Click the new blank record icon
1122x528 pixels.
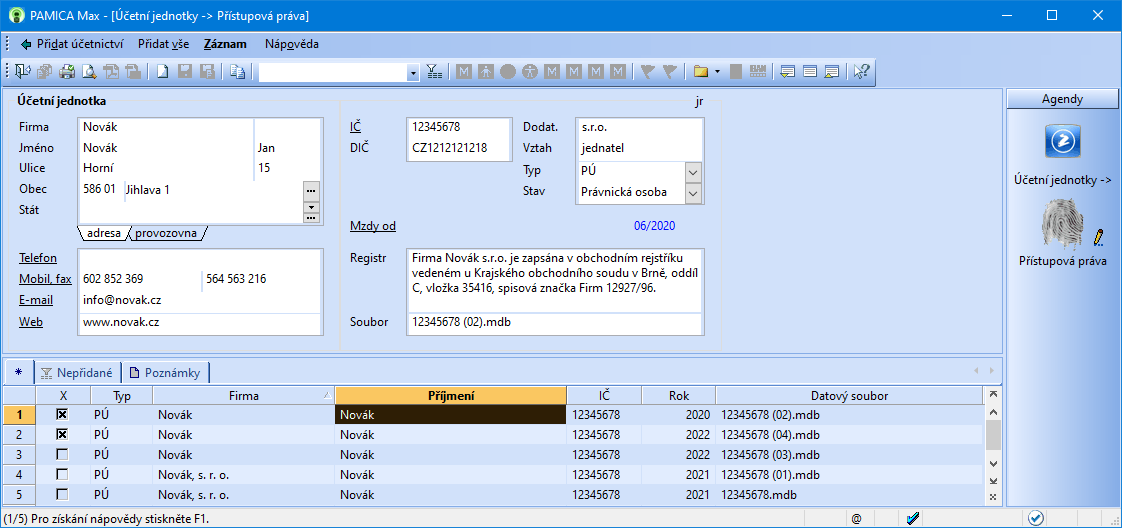(x=162, y=71)
